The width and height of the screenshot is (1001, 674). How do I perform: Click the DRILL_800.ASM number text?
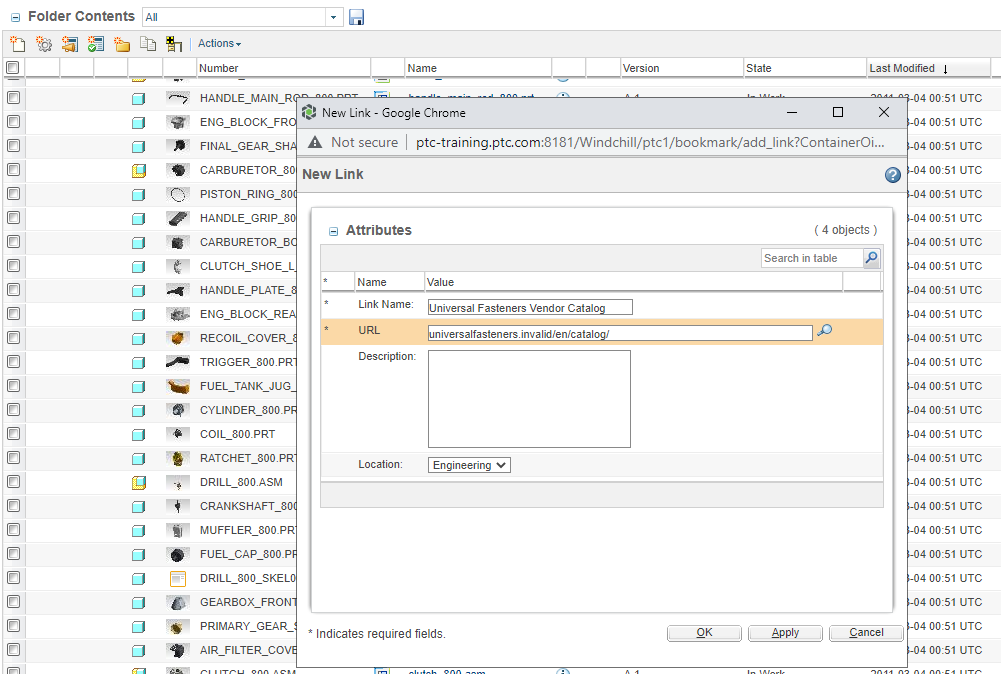[x=241, y=482]
